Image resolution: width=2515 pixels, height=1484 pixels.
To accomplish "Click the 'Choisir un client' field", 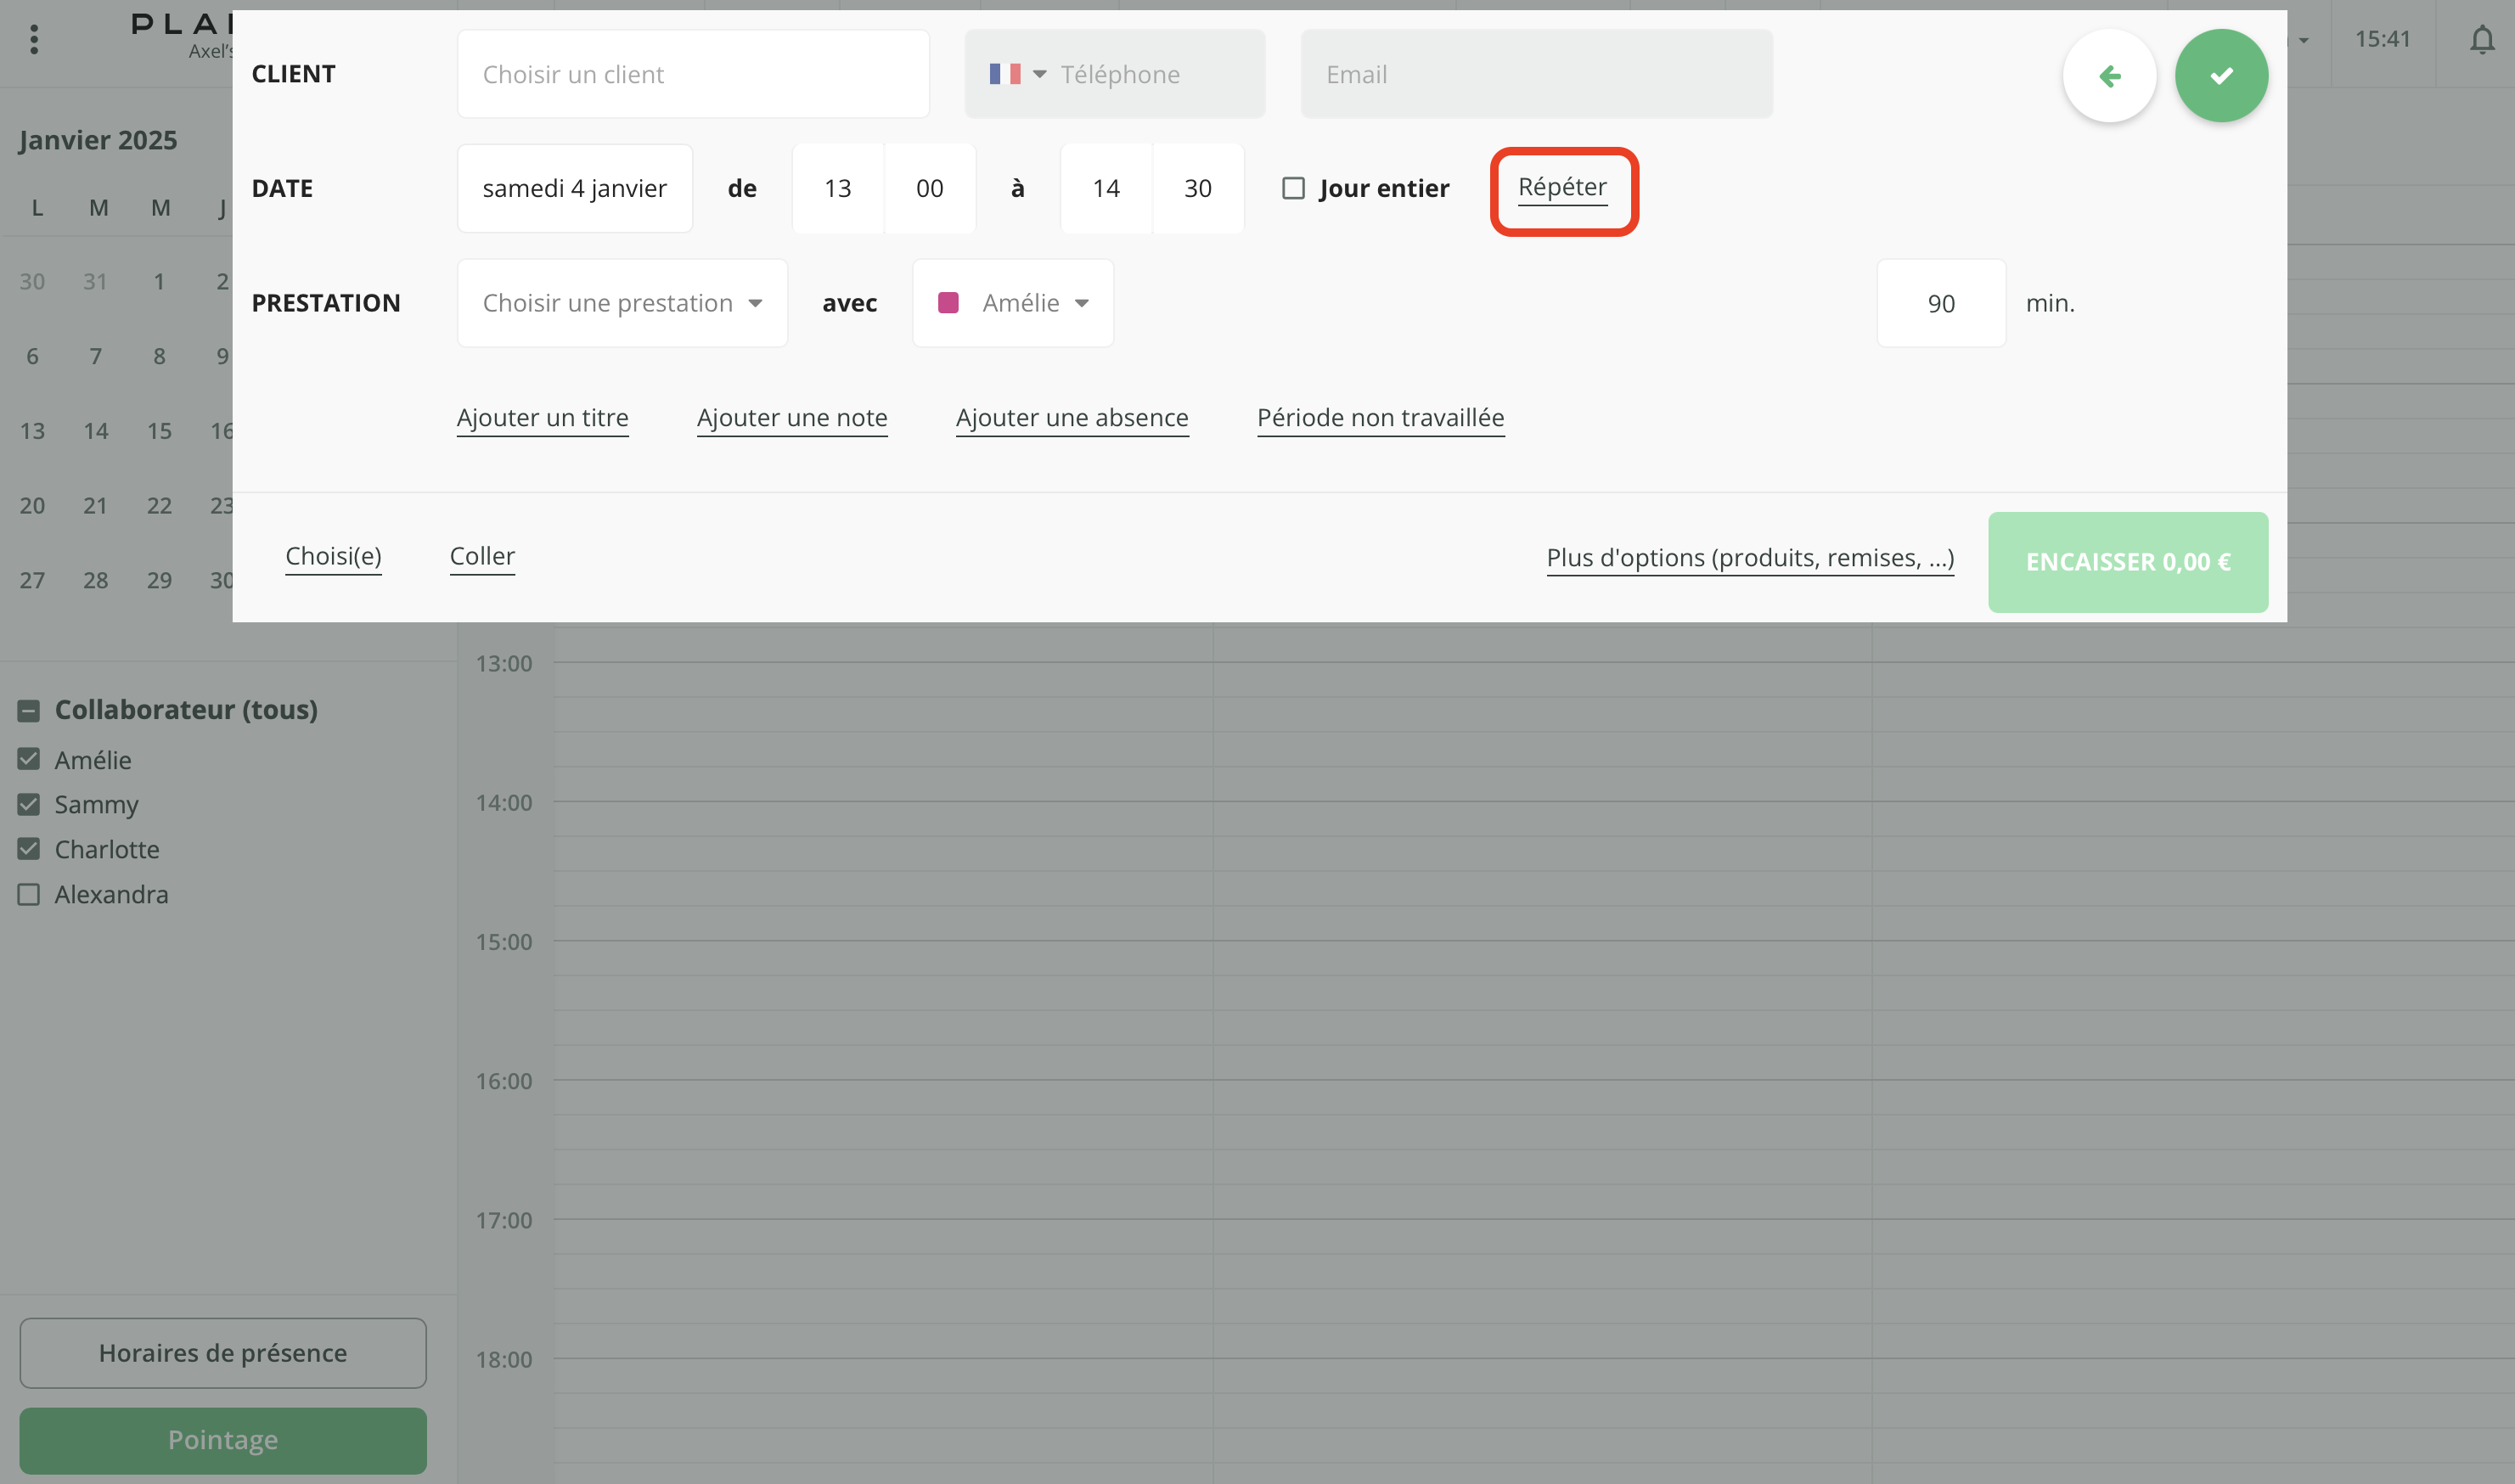I will (693, 73).
